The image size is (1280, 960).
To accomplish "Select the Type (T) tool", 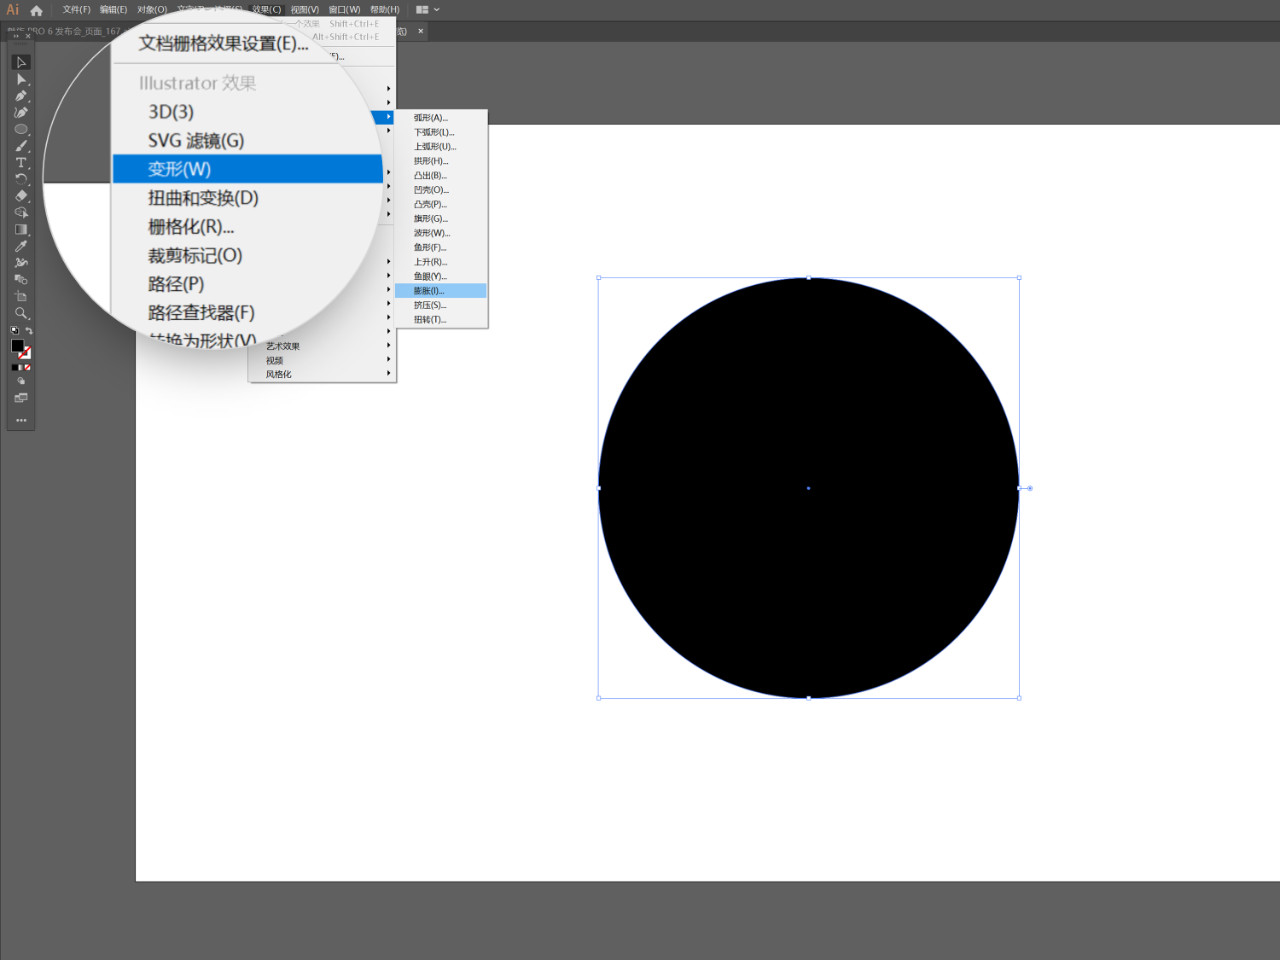I will (x=21, y=162).
